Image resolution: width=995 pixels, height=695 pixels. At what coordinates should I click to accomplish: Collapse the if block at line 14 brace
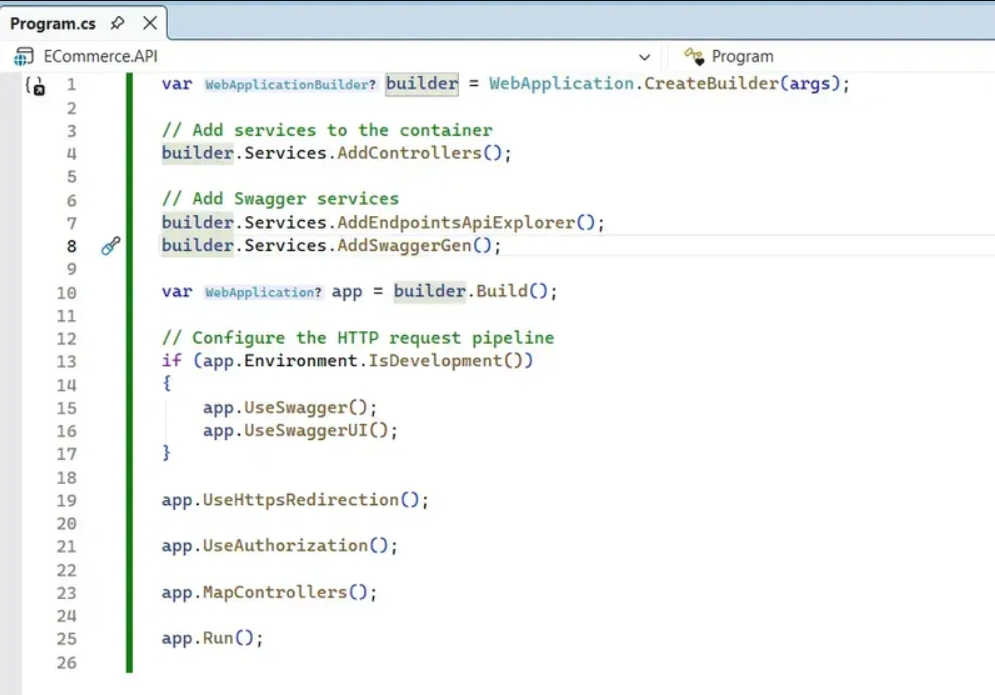point(166,383)
